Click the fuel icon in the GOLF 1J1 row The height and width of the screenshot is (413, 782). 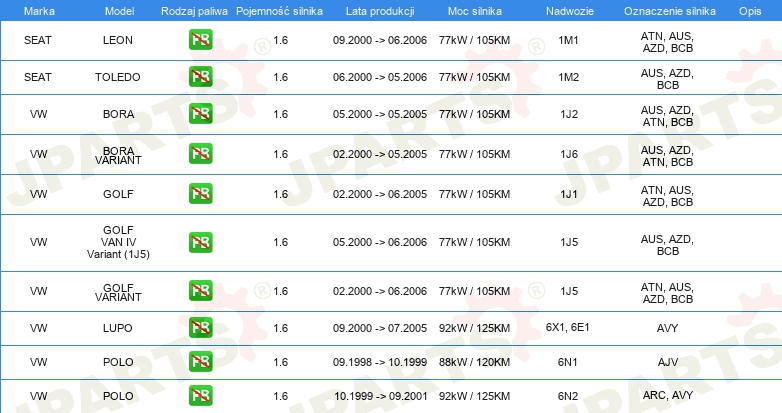[200, 194]
